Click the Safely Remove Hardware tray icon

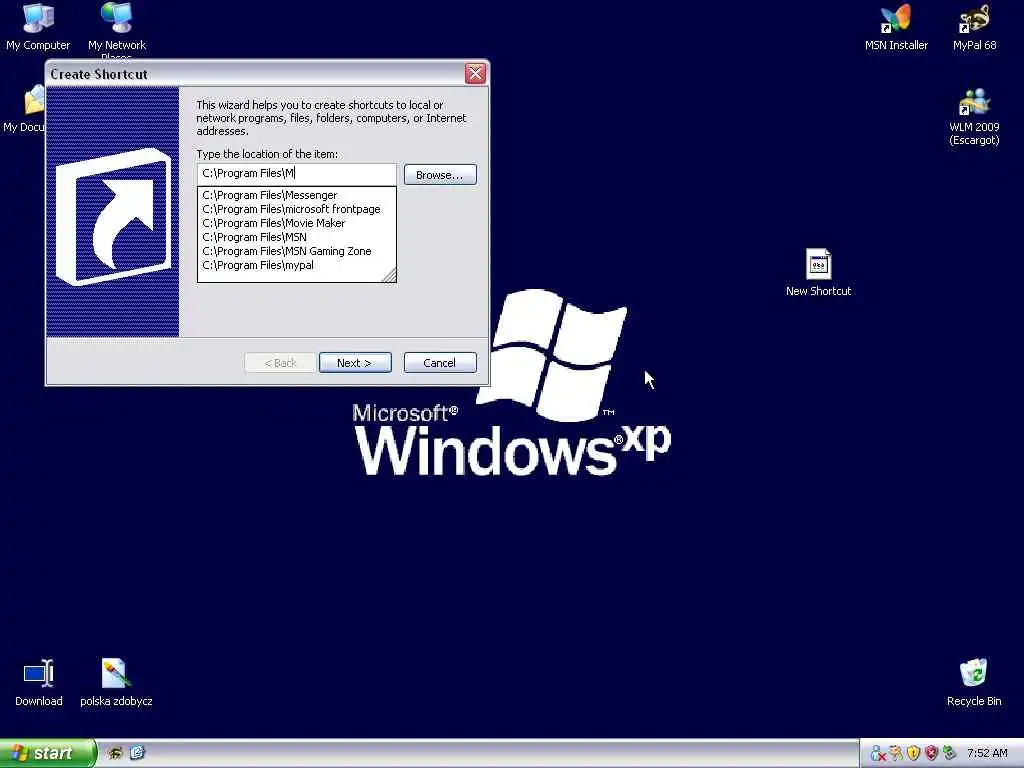[x=949, y=754]
